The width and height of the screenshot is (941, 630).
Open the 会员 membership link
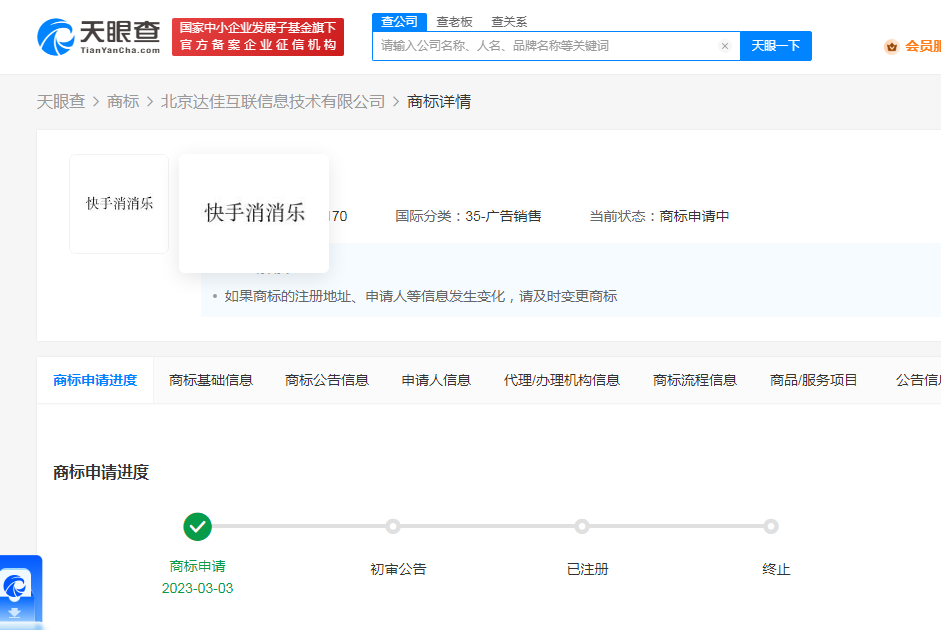922,46
